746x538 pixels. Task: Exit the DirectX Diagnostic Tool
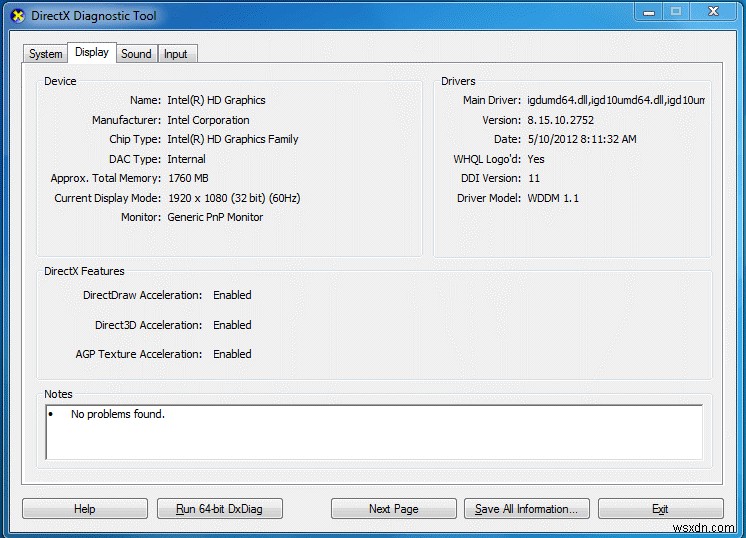coord(660,509)
